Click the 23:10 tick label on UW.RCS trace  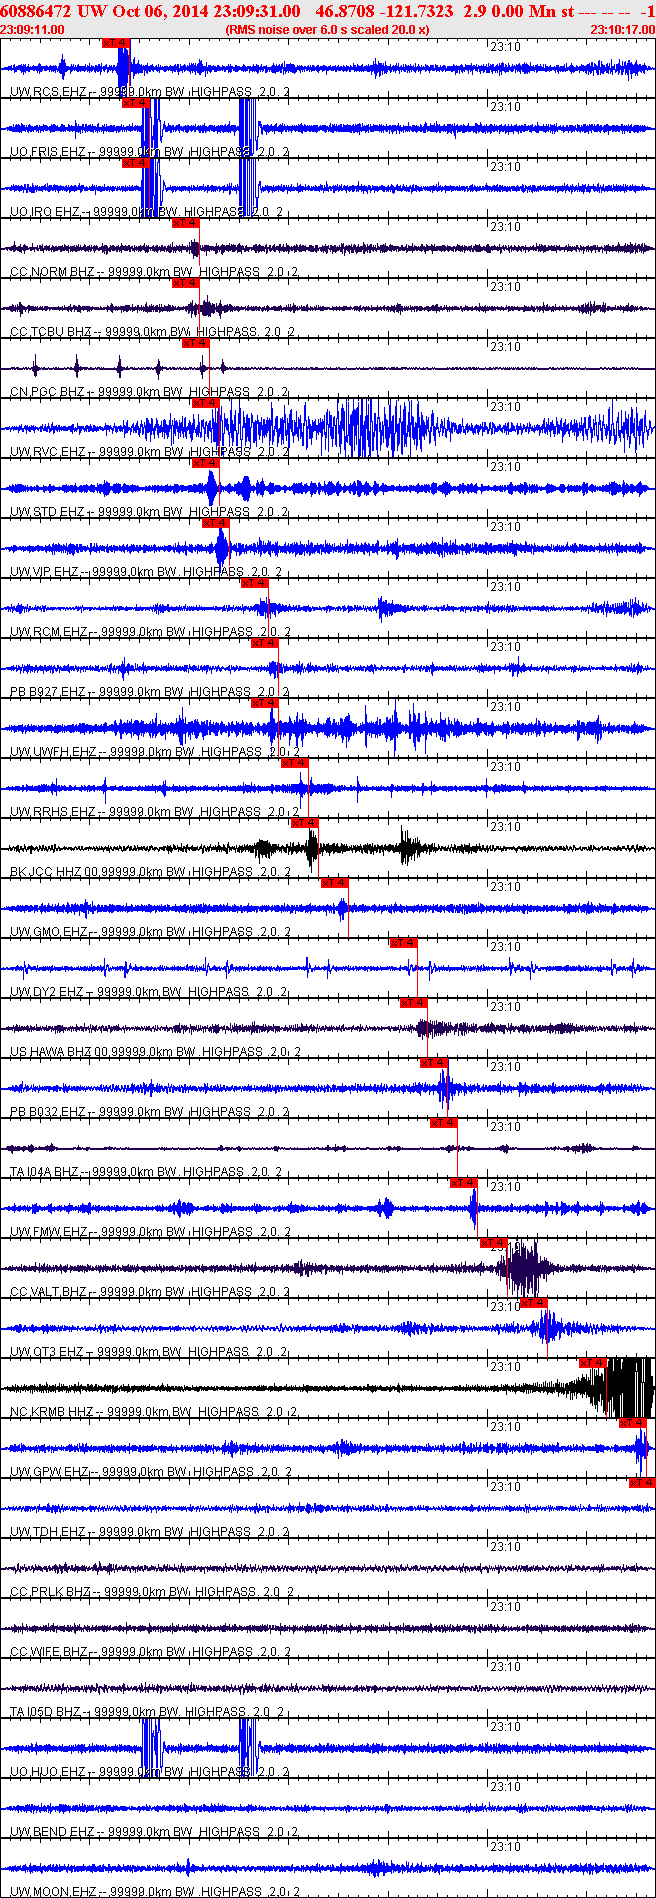tap(507, 47)
